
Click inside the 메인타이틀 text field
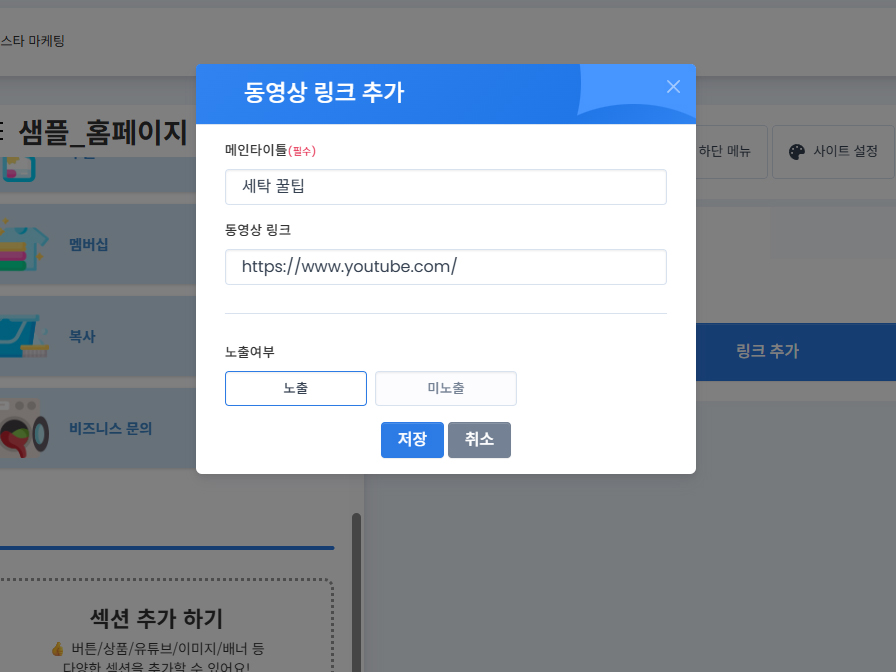point(445,186)
